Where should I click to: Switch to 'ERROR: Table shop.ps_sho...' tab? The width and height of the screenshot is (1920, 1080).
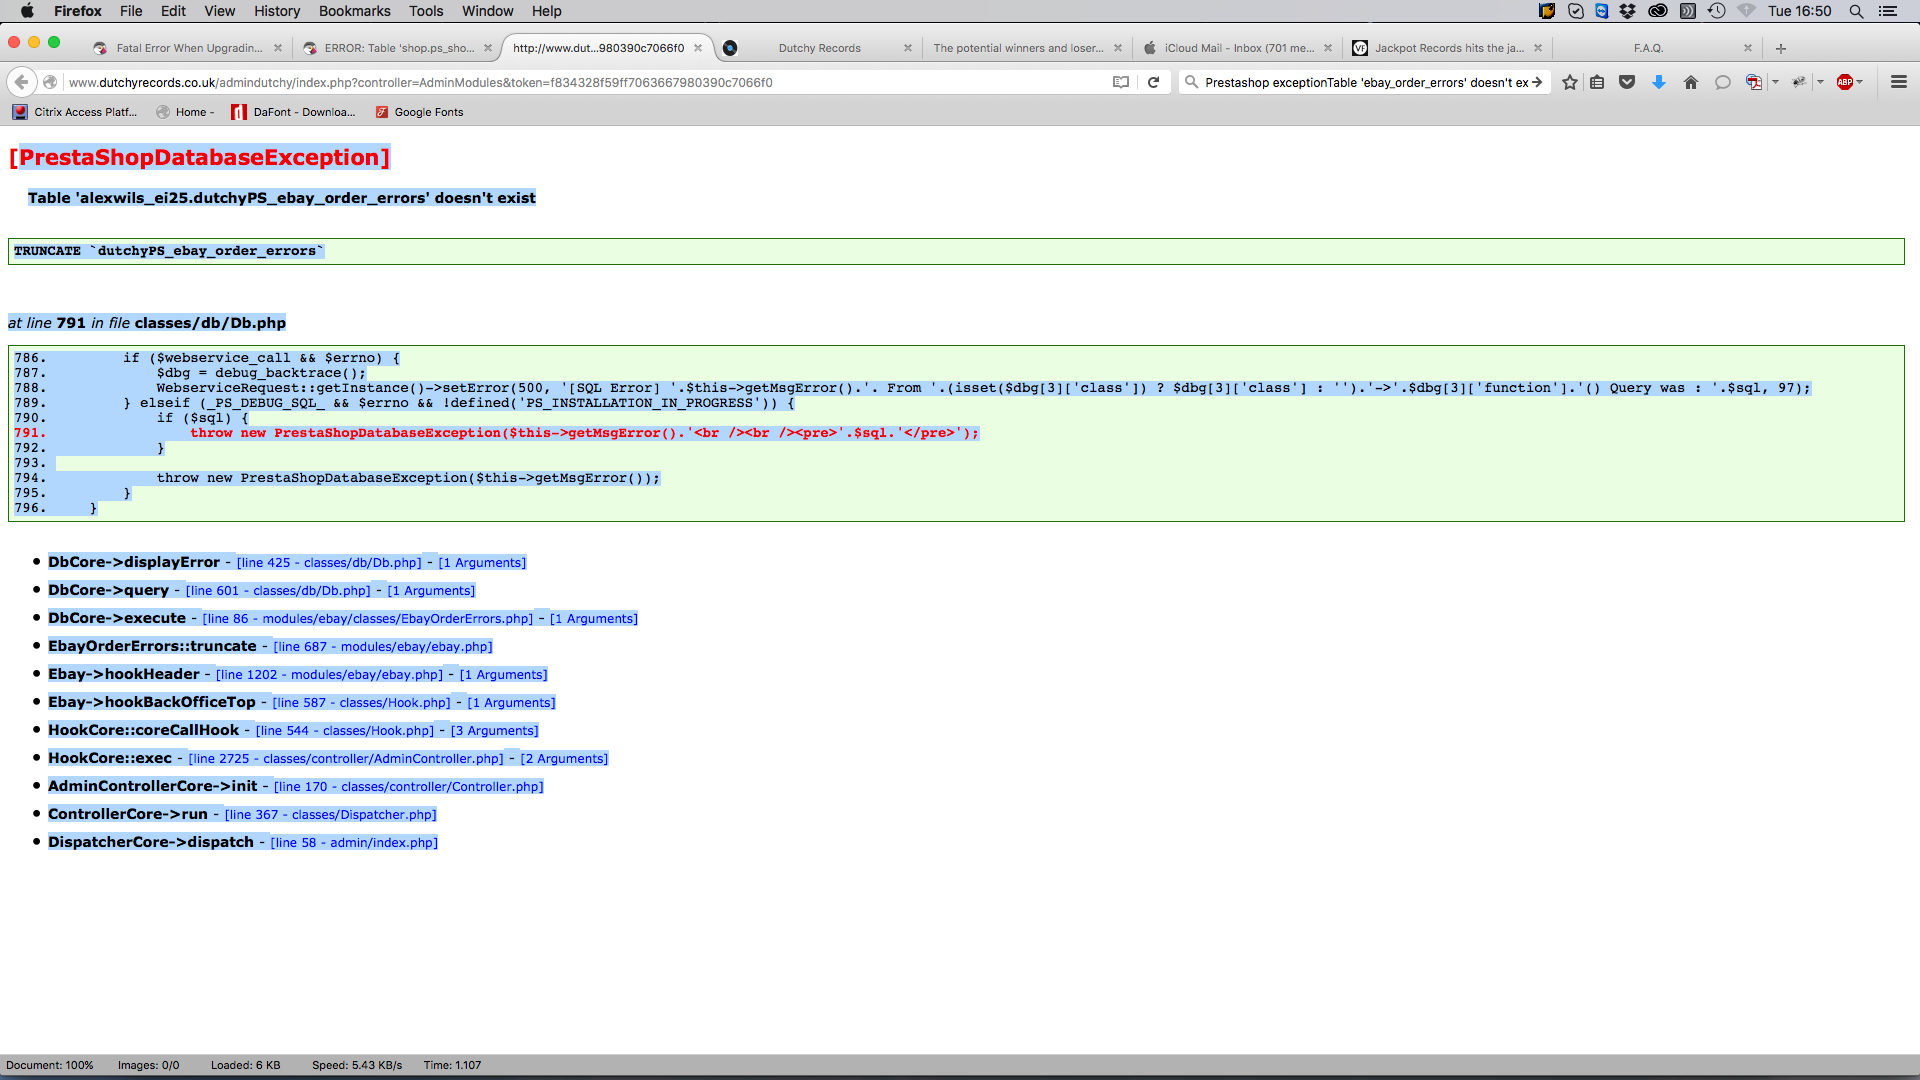[397, 48]
